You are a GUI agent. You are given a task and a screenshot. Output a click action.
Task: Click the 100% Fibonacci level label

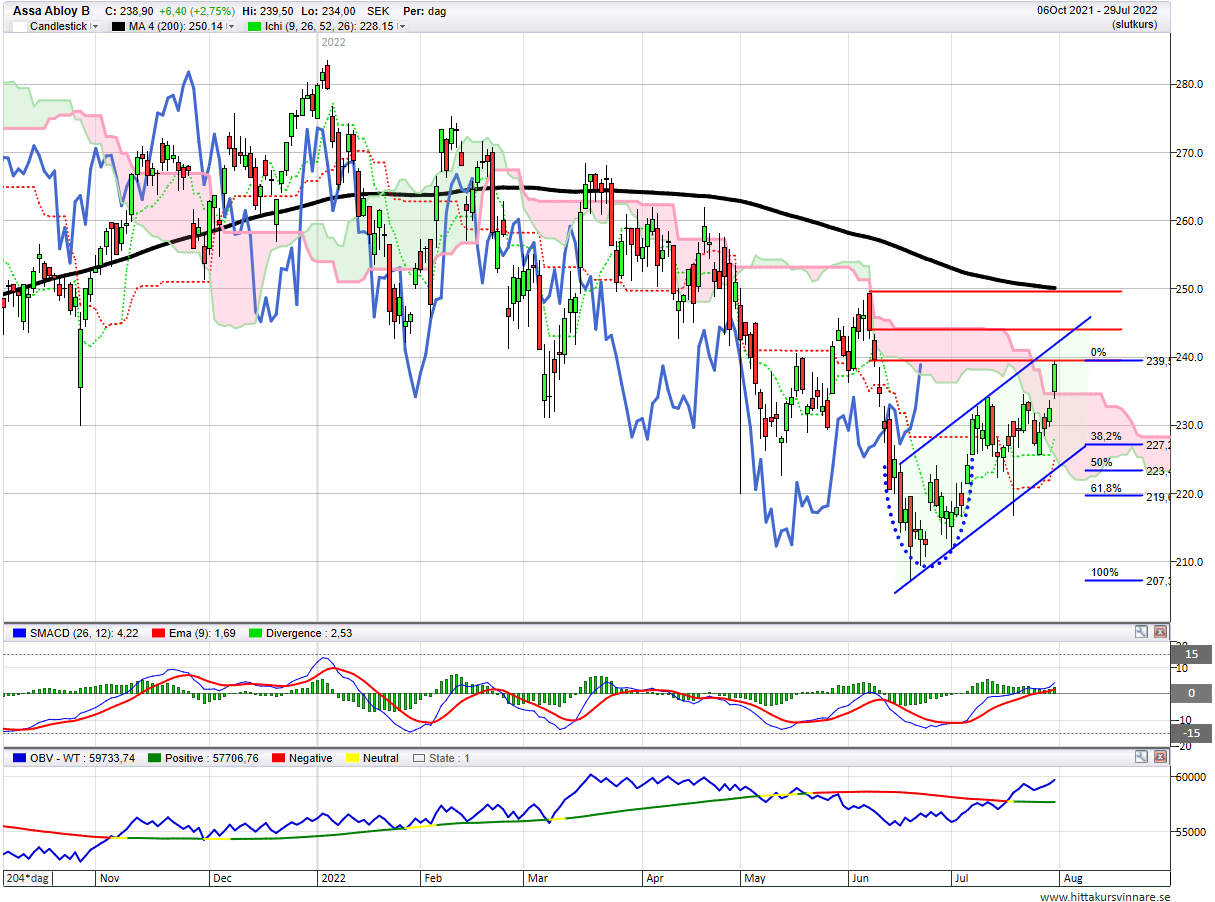tap(1105, 573)
